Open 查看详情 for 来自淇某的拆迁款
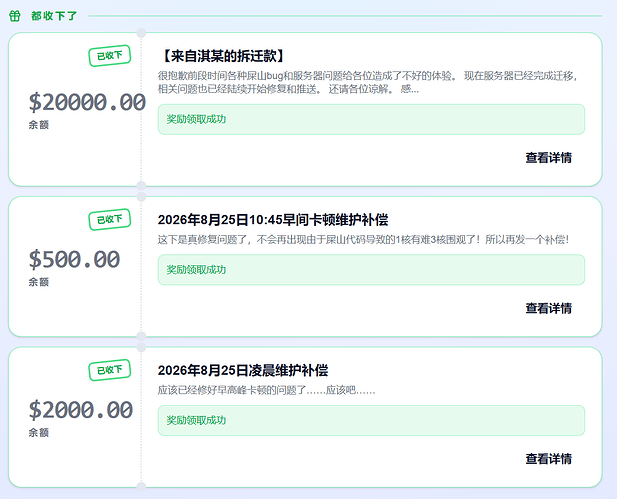This screenshot has width=617, height=499. [549, 158]
